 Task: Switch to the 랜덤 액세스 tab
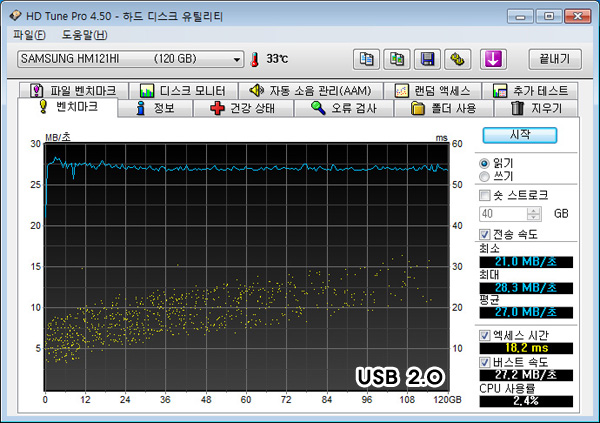(x=432, y=91)
